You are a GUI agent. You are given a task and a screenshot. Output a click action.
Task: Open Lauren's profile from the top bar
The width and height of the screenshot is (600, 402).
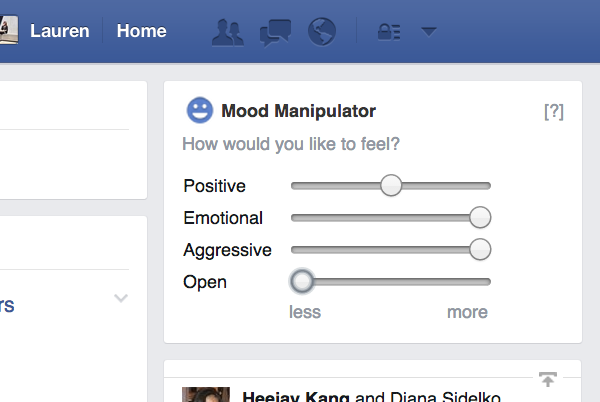[x=59, y=31]
